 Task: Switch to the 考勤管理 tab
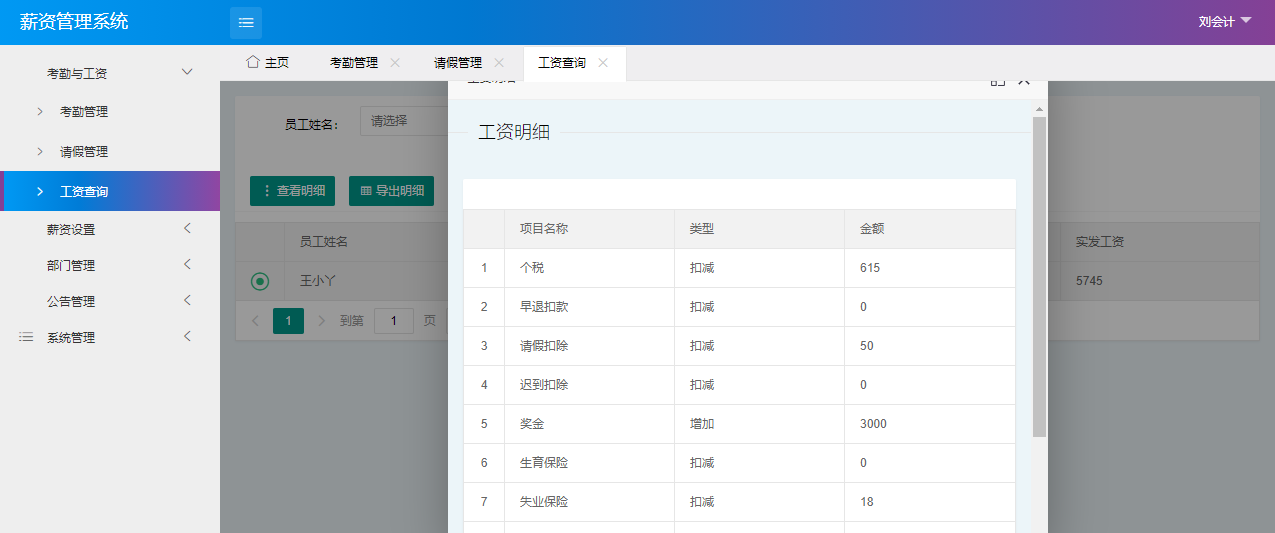354,63
